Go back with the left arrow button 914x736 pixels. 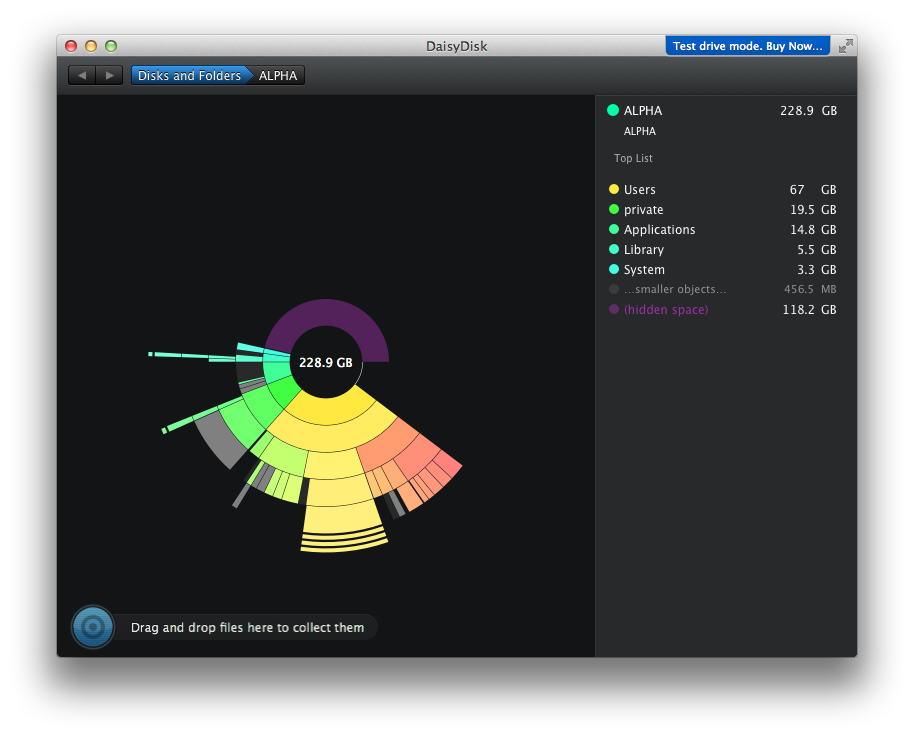82,75
